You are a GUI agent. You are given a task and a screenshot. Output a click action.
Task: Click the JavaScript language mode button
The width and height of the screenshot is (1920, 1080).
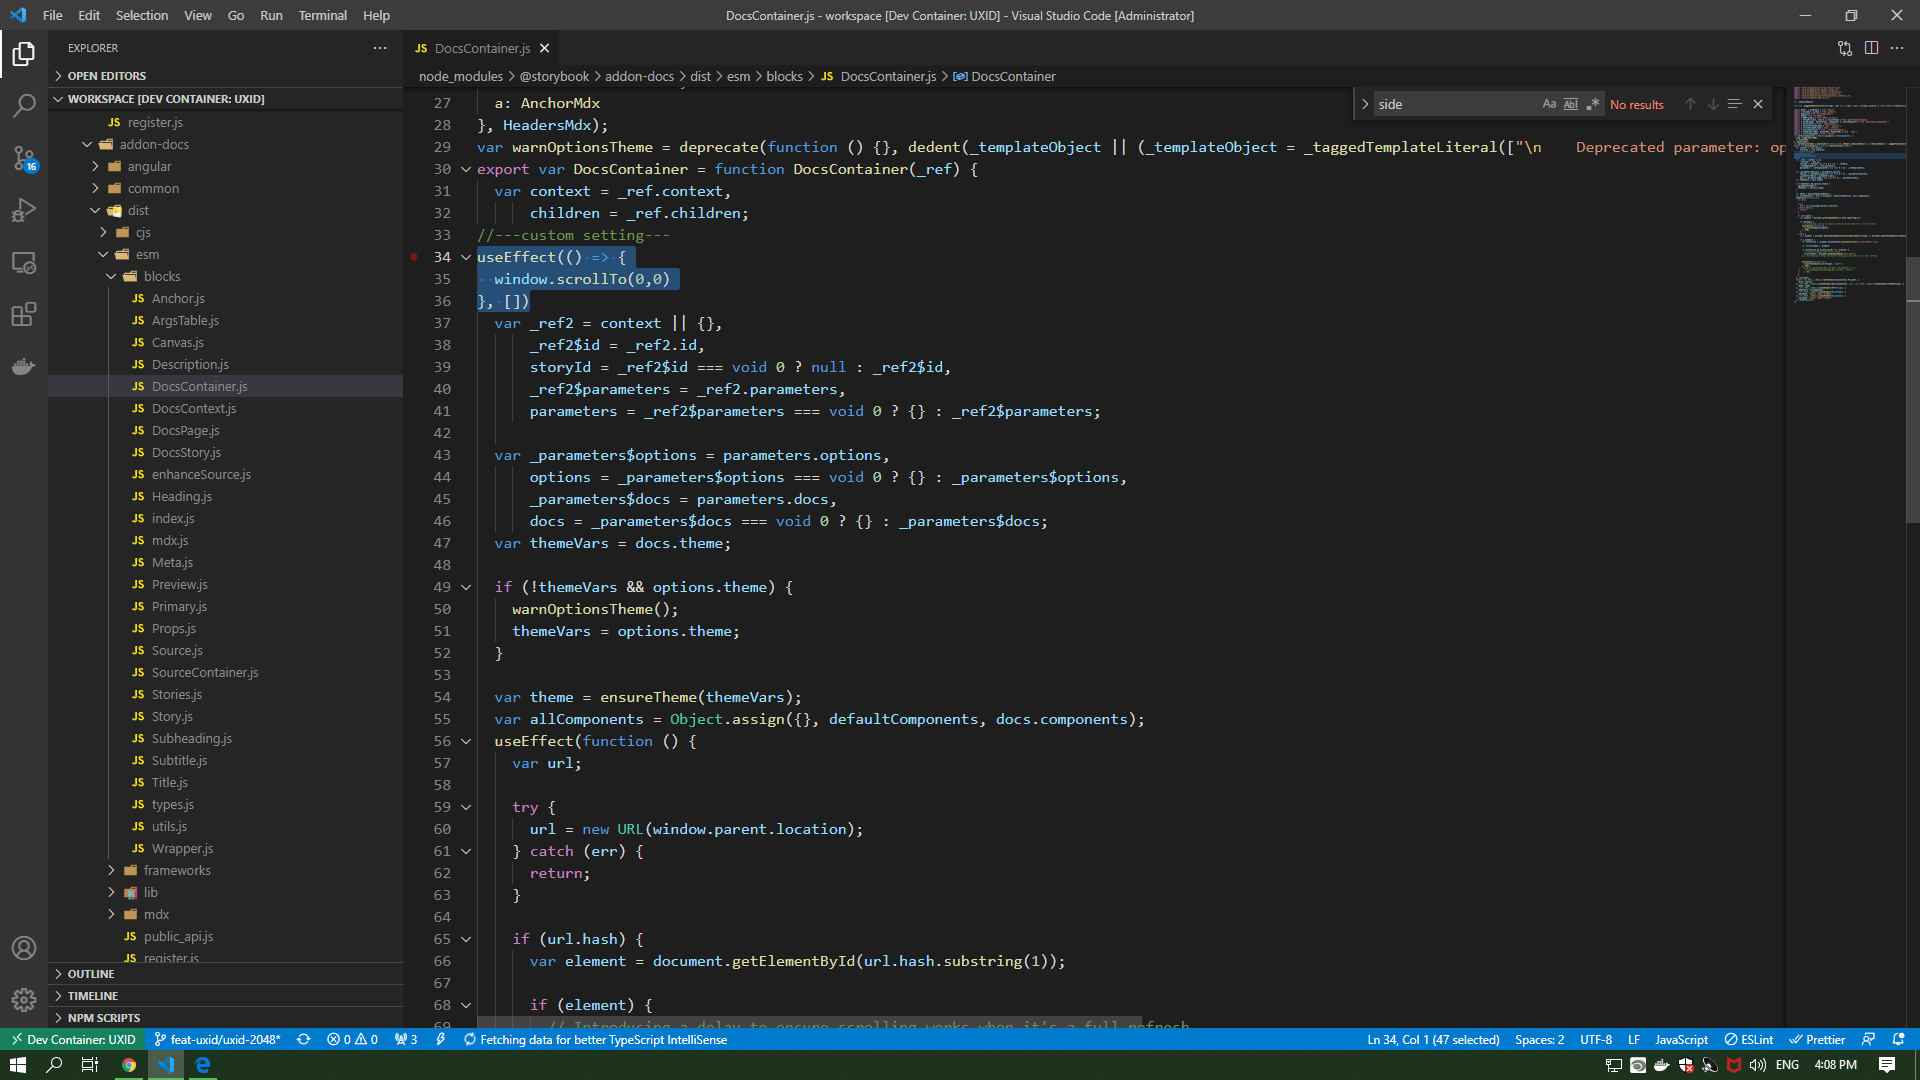1681,1039
